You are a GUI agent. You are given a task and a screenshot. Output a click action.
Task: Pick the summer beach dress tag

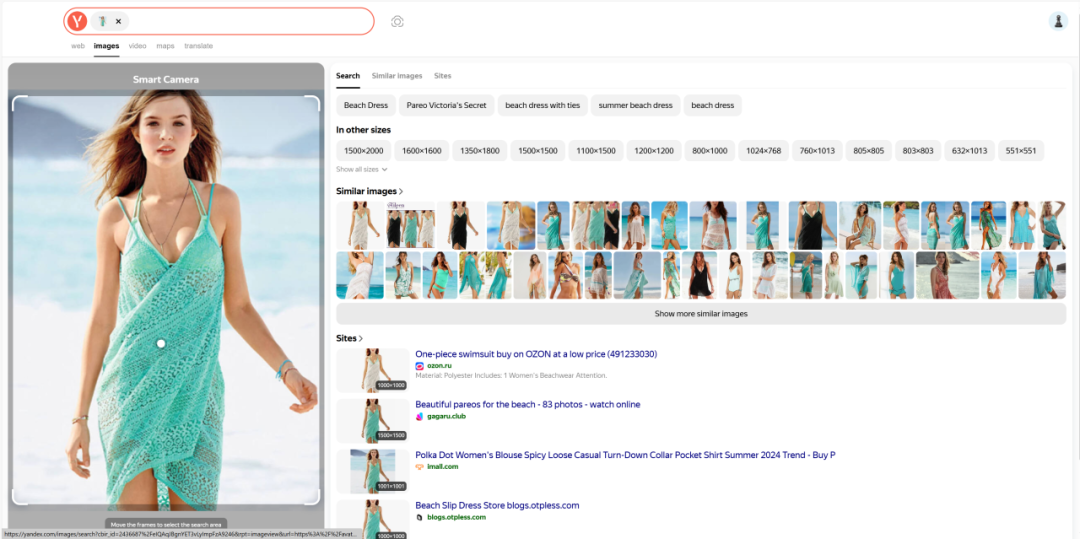pos(635,105)
